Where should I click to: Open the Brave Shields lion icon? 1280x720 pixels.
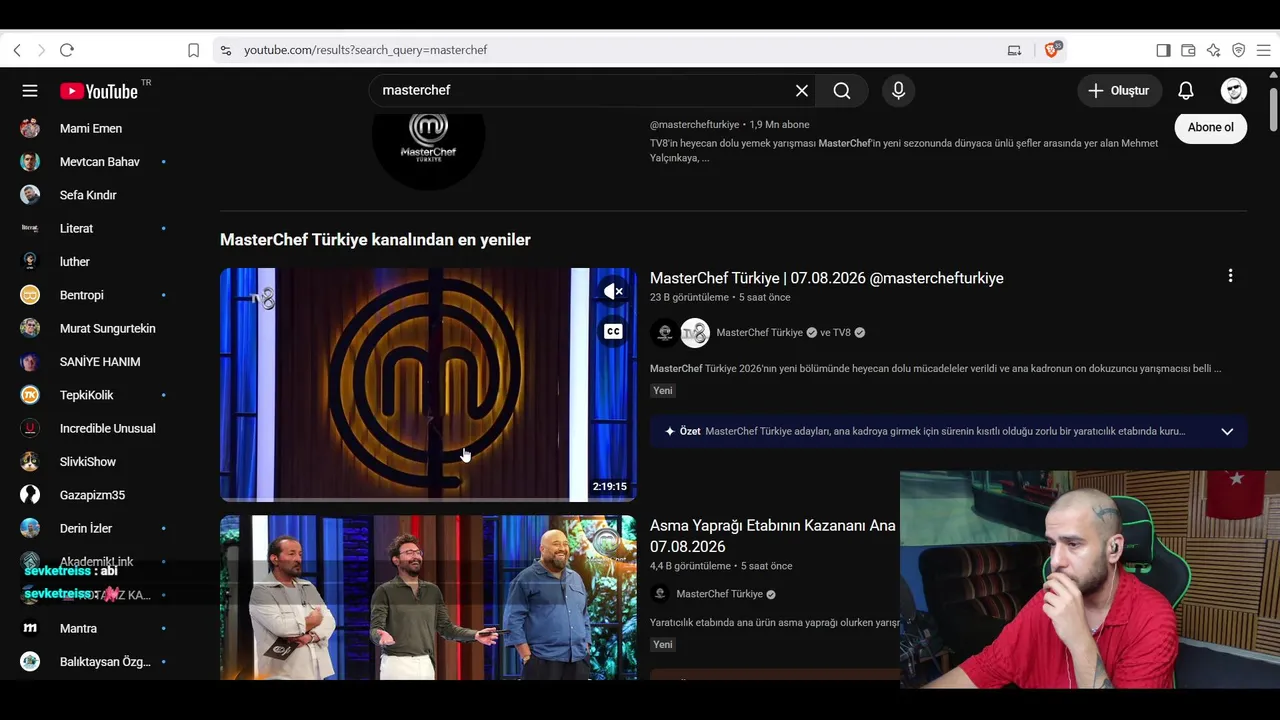(x=1052, y=50)
